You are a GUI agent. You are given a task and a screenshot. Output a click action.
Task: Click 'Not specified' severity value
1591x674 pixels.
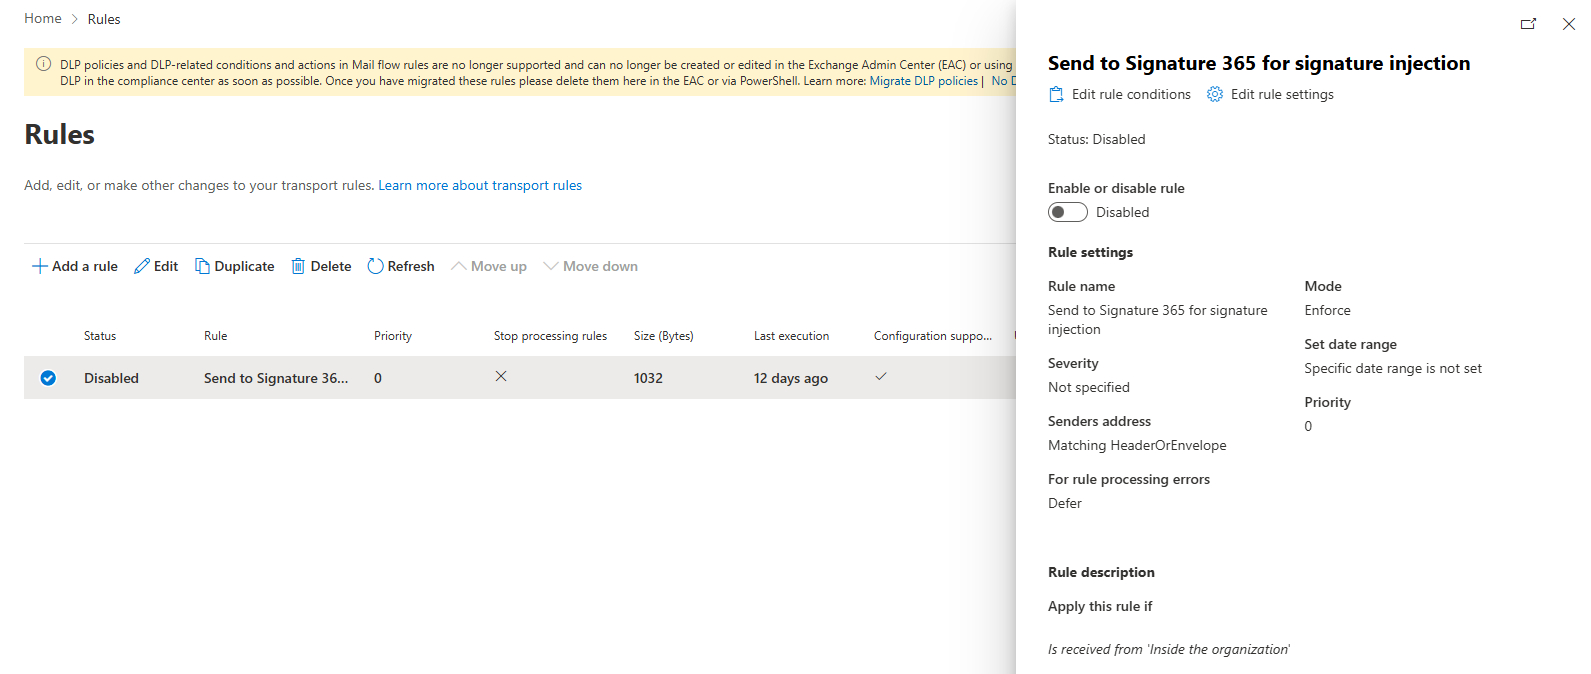tap(1089, 387)
